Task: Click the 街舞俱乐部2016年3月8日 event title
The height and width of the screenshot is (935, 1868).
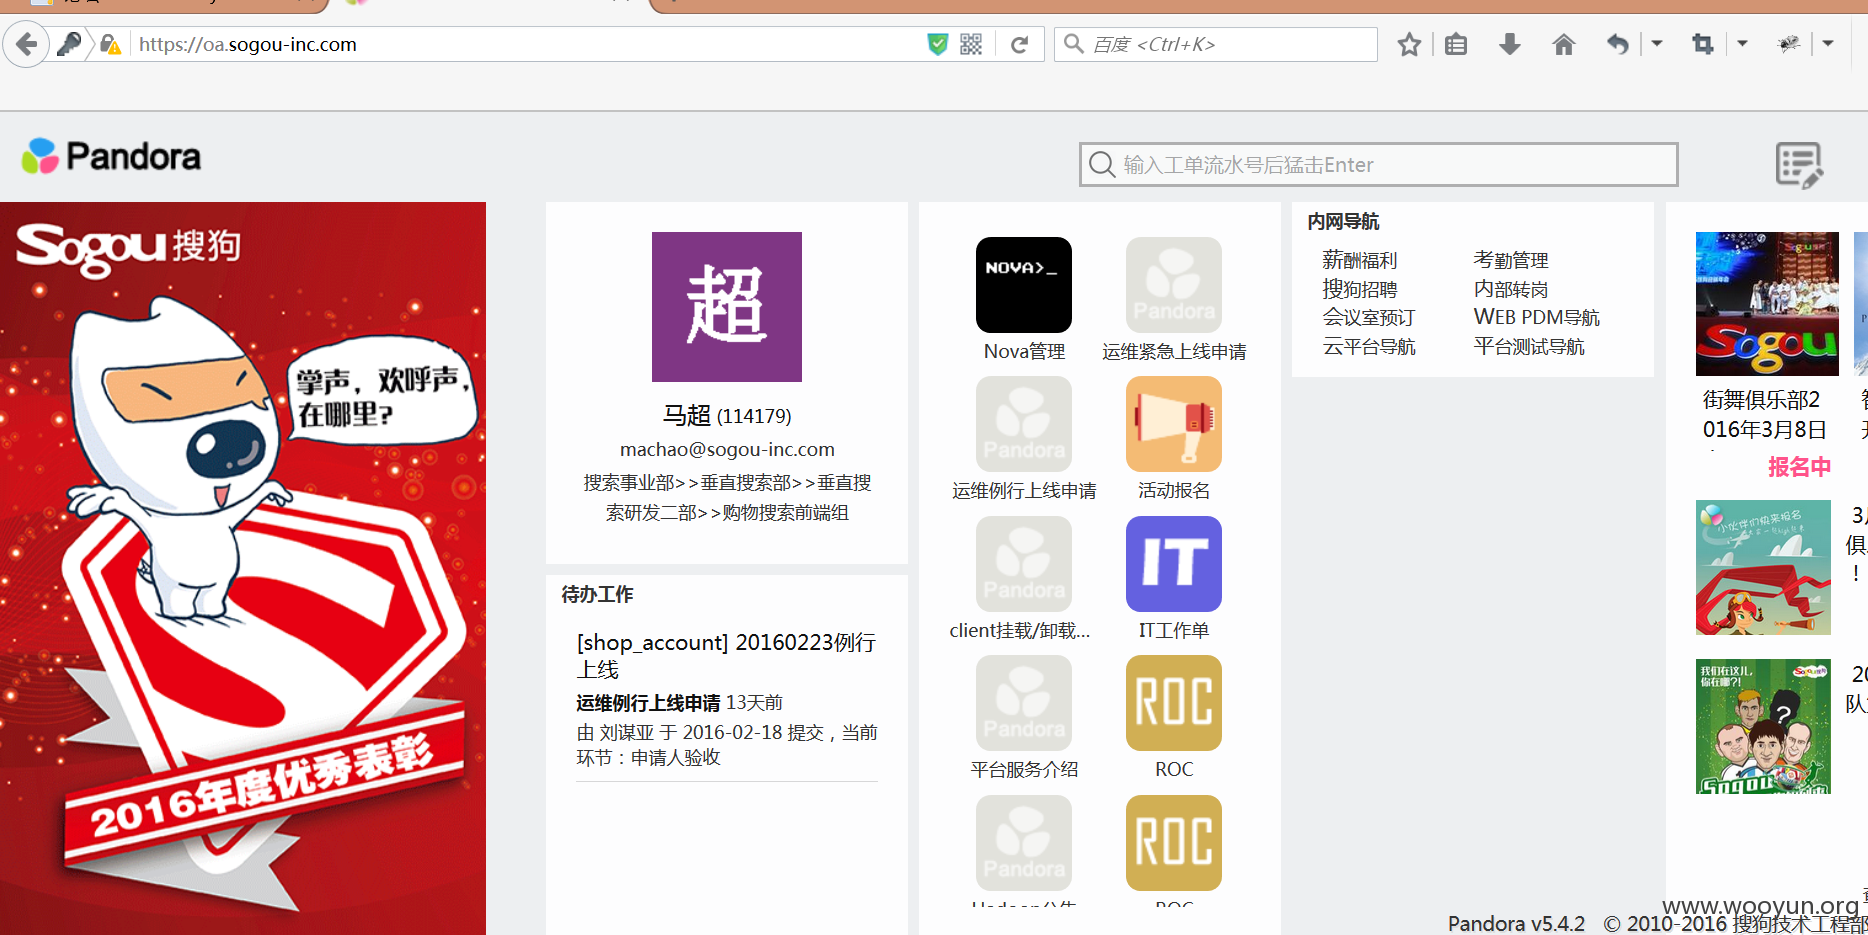Action: pos(1765,414)
